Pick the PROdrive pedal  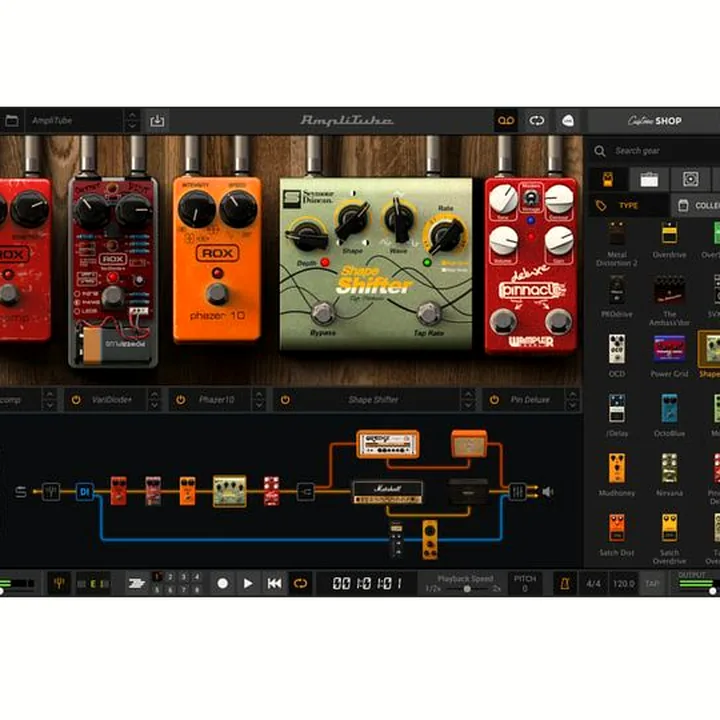pos(617,296)
